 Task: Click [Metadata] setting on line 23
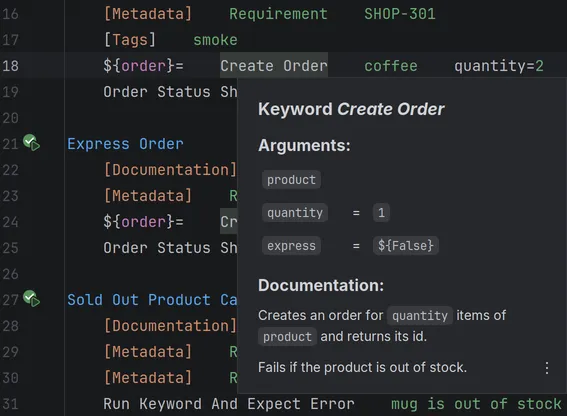[148, 196]
